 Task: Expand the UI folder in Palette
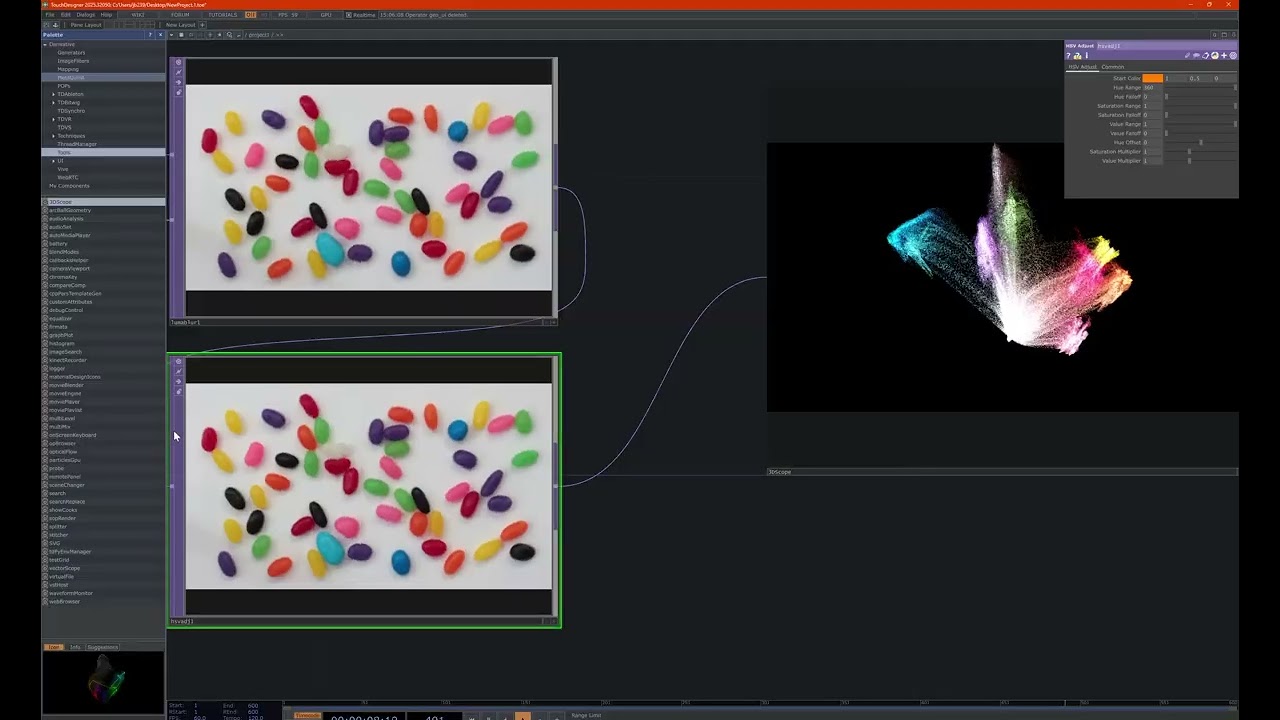click(53, 160)
